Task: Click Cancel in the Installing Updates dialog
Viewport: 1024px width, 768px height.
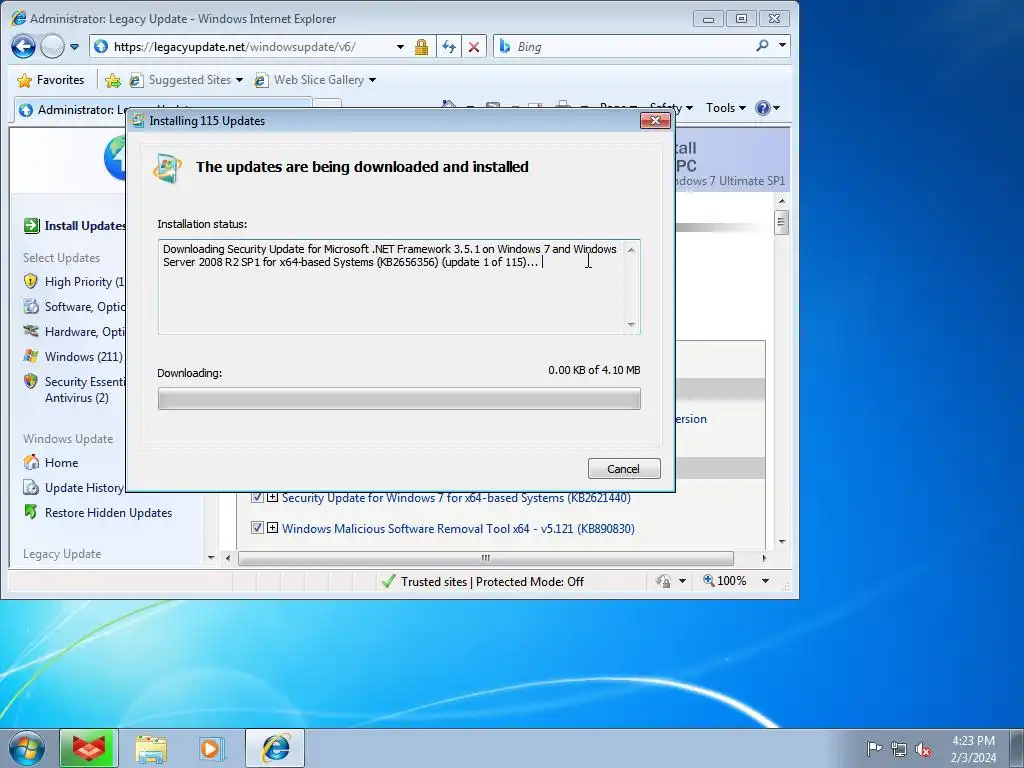Action: pyautogui.click(x=624, y=468)
